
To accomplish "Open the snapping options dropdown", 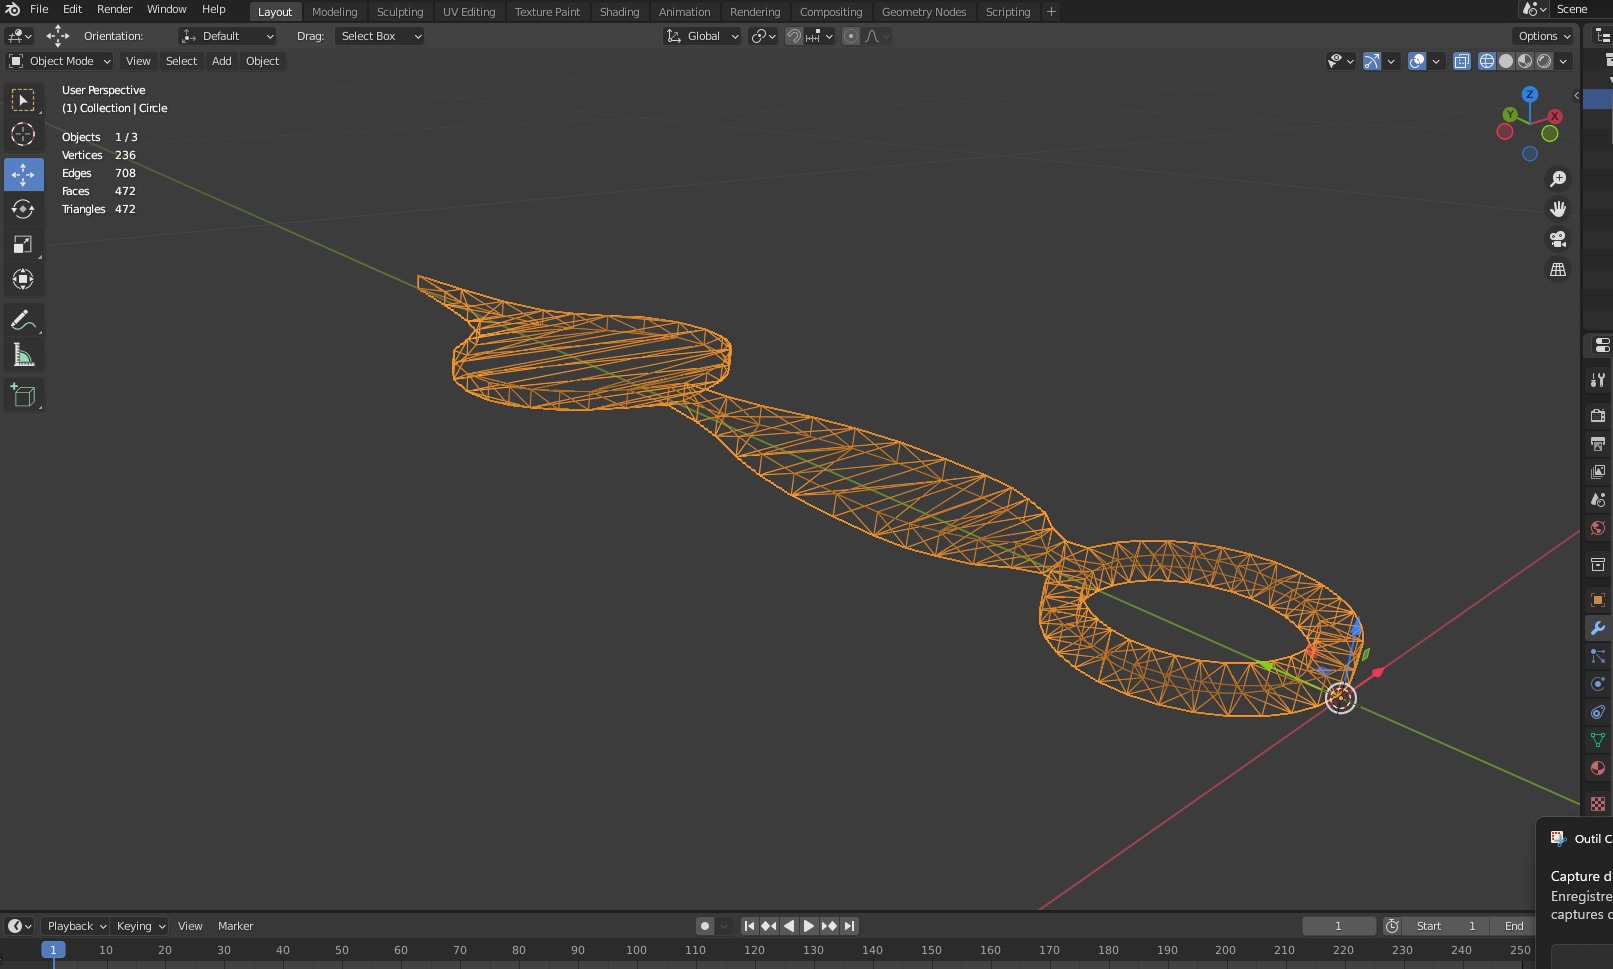I will pyautogui.click(x=820, y=36).
